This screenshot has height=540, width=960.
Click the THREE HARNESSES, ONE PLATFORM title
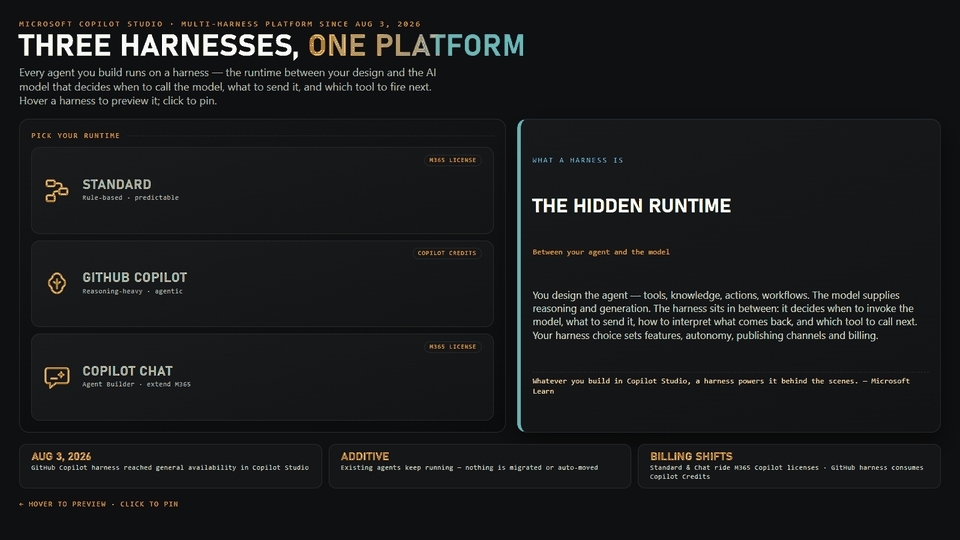pos(272,46)
